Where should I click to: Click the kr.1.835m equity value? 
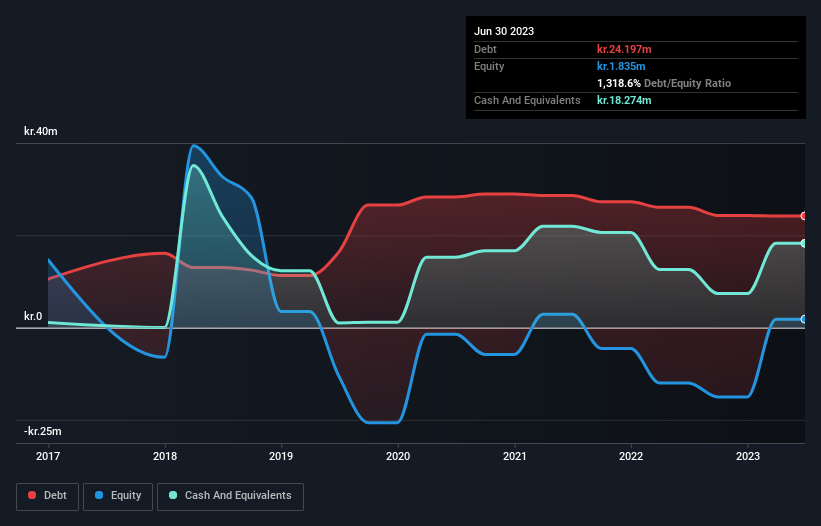pyautogui.click(x=621, y=66)
